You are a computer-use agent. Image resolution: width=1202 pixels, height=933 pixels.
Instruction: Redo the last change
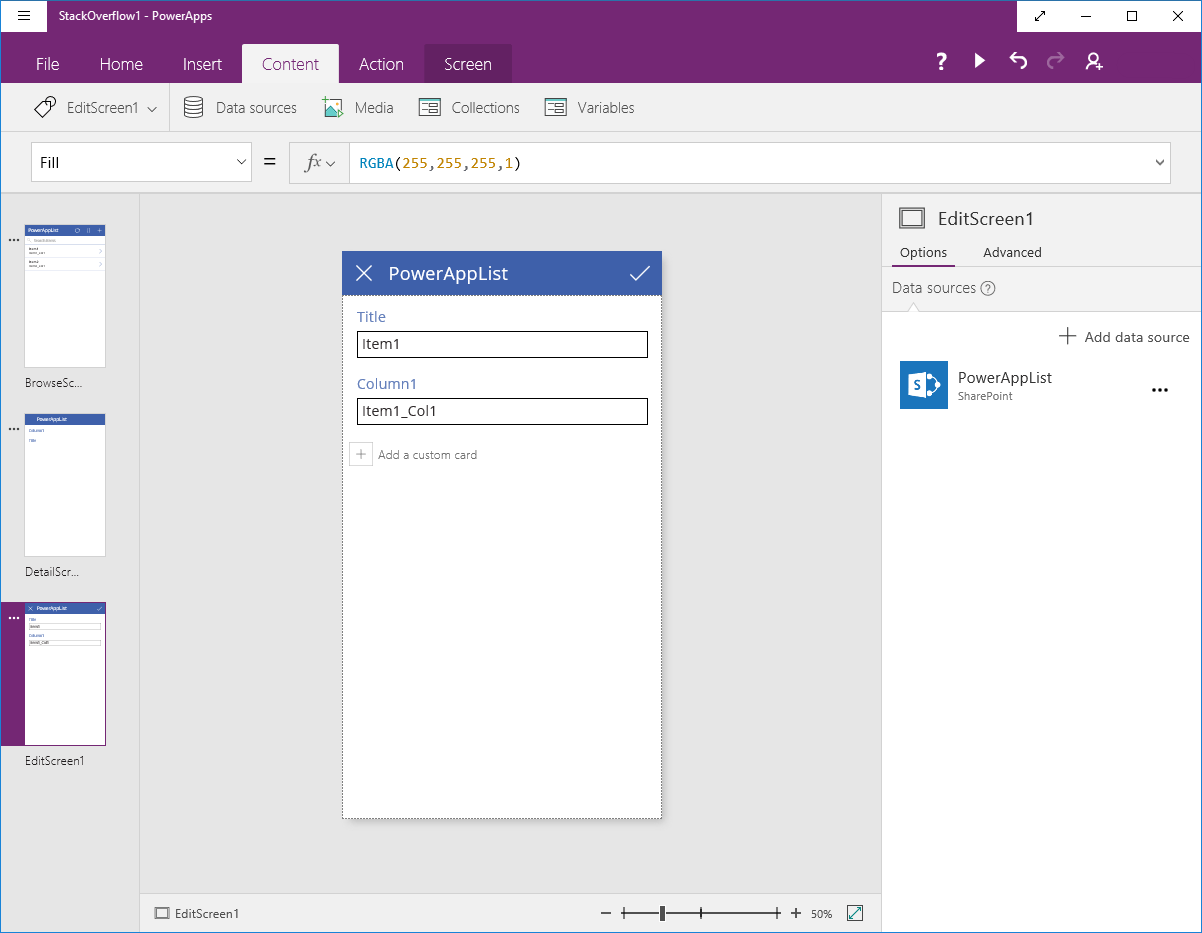pyautogui.click(x=1055, y=61)
